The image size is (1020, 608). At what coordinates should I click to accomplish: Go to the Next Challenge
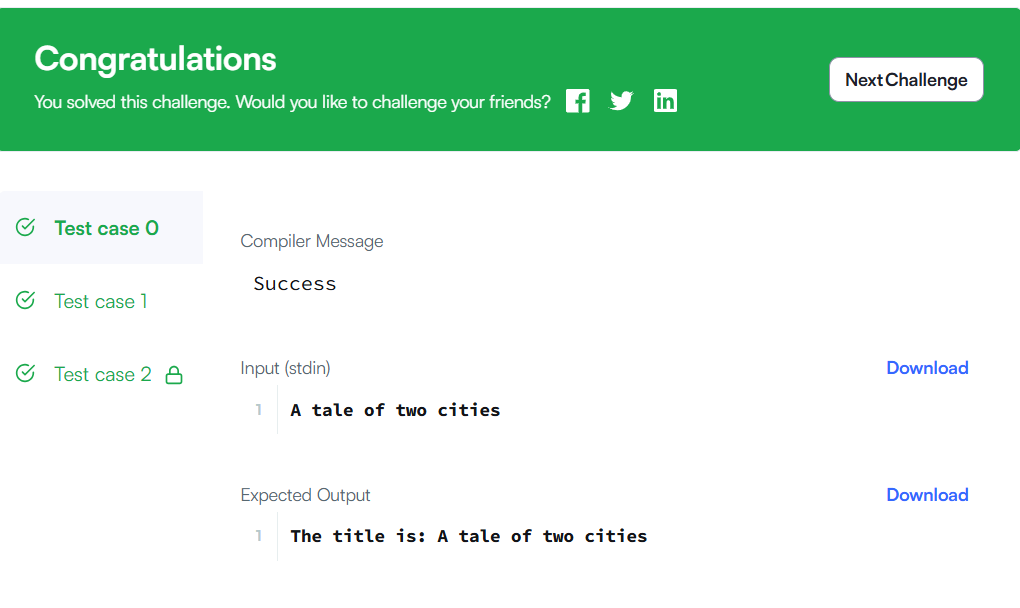click(906, 79)
